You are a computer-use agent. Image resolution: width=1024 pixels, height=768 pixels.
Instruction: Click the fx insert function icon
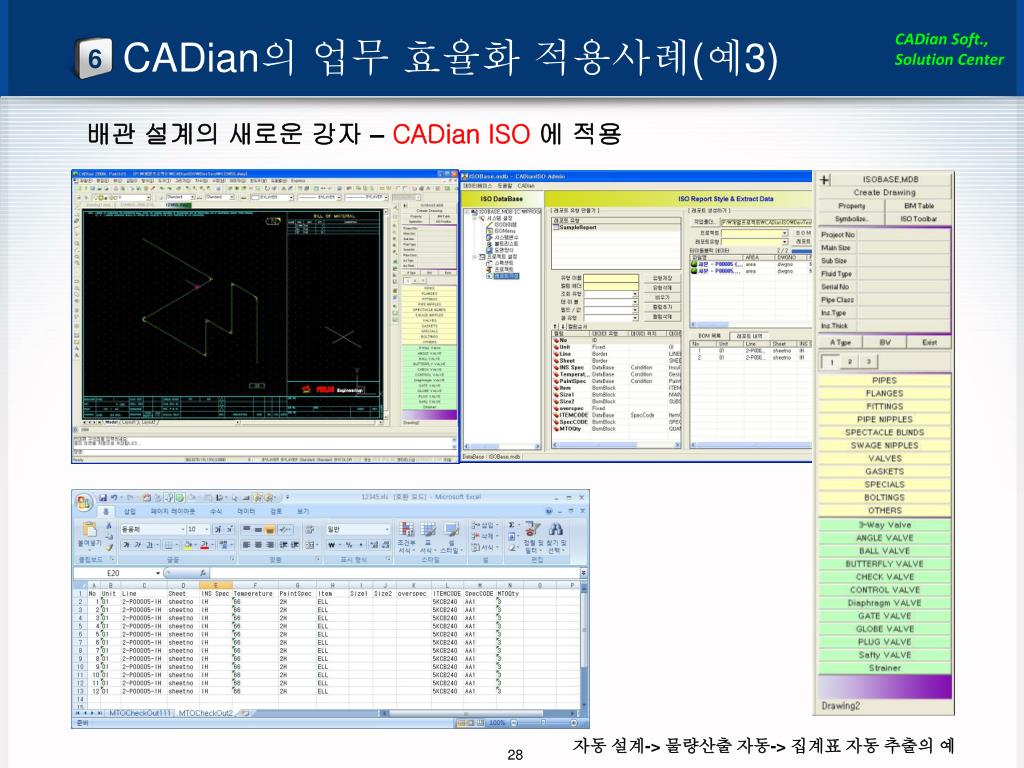pos(203,573)
